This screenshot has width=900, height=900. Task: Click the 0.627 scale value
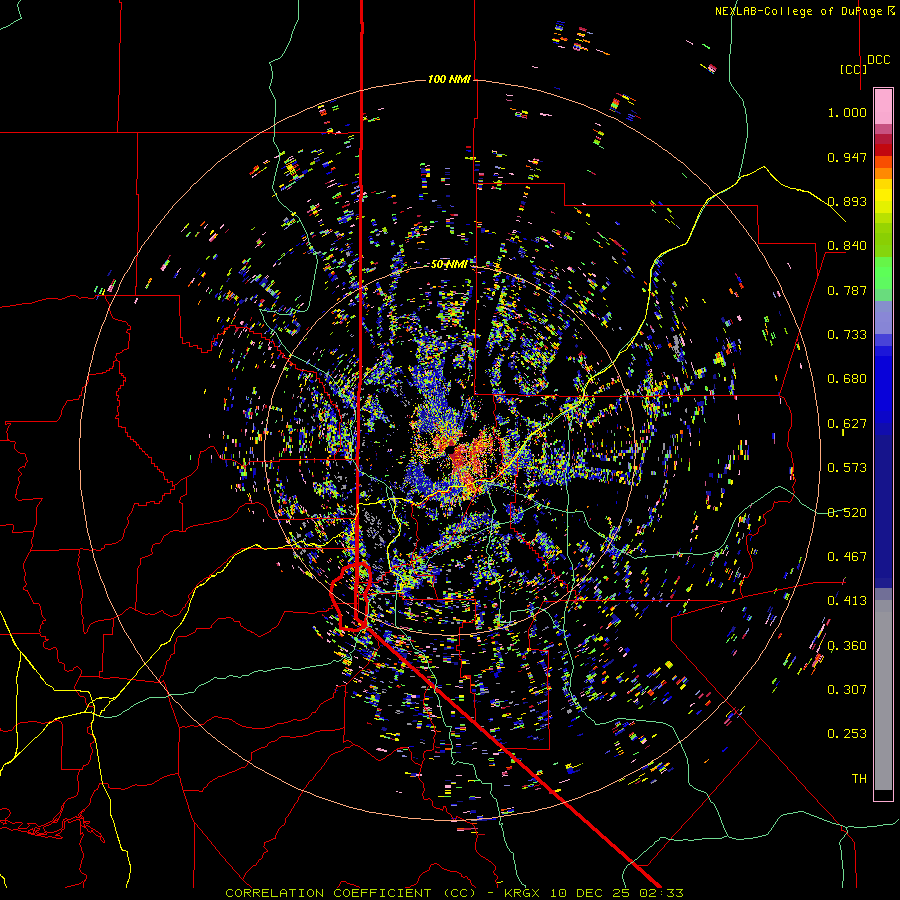tap(847, 424)
